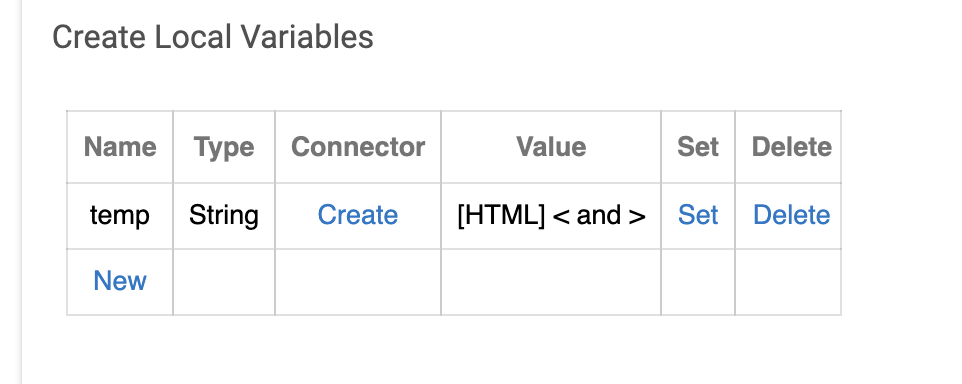The height and width of the screenshot is (384, 962).
Task: Click the Set column header
Action: [698, 147]
